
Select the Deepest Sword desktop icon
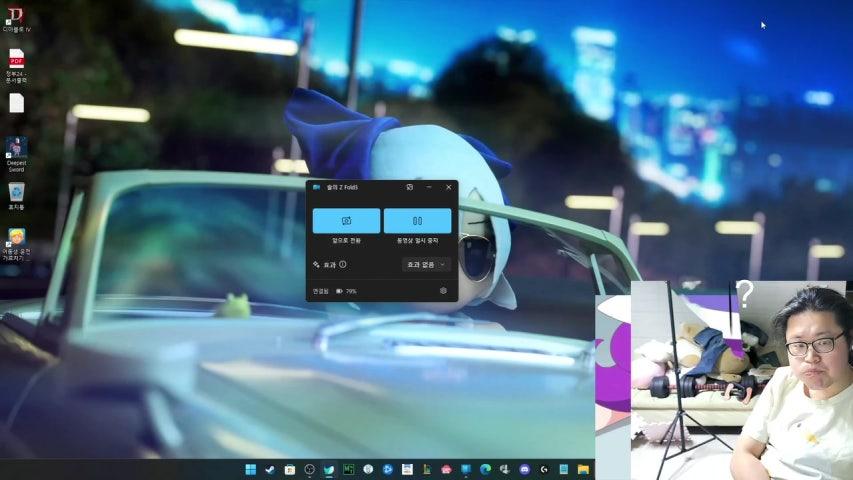pos(16,151)
